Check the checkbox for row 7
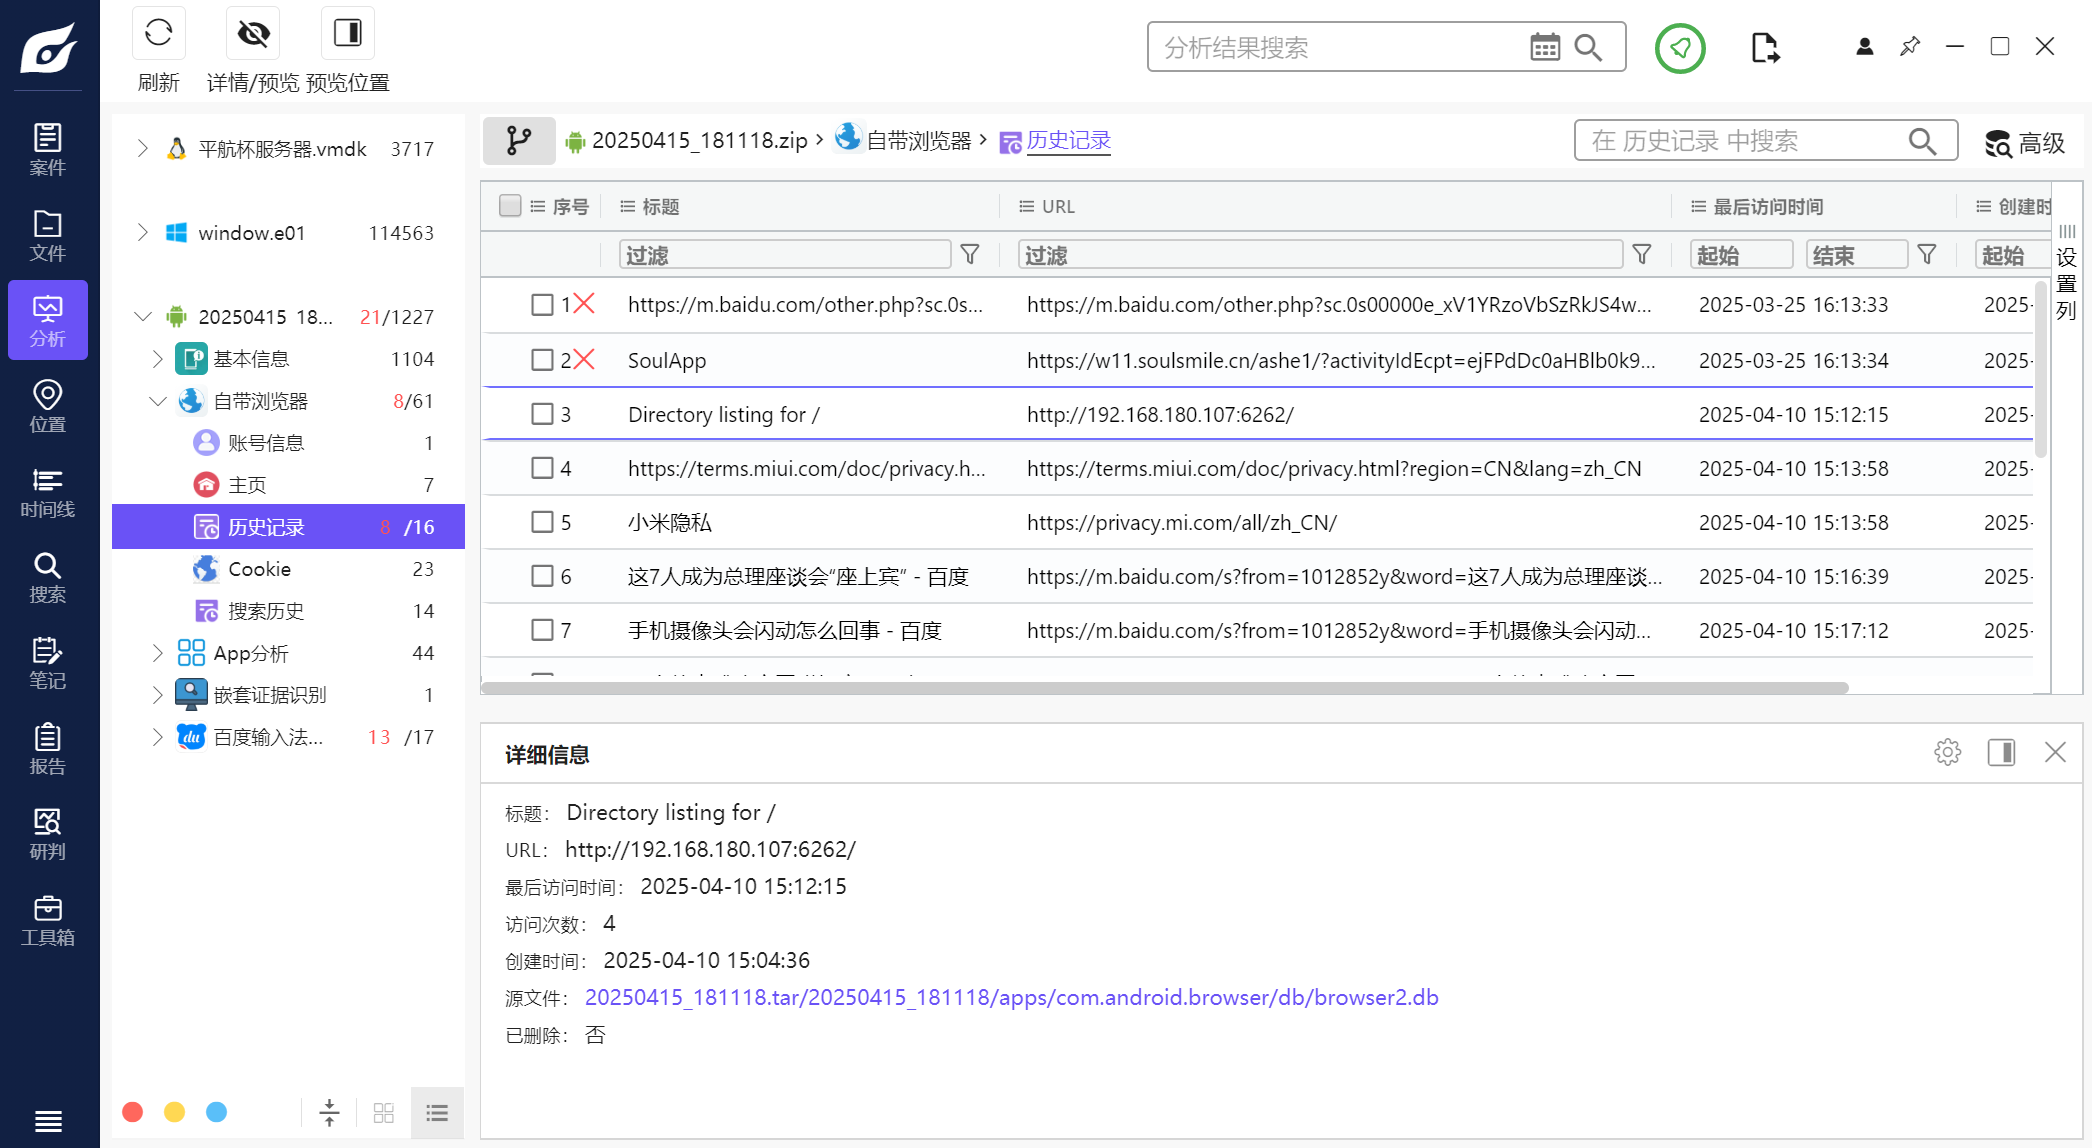The width and height of the screenshot is (2092, 1148). pos(542,630)
